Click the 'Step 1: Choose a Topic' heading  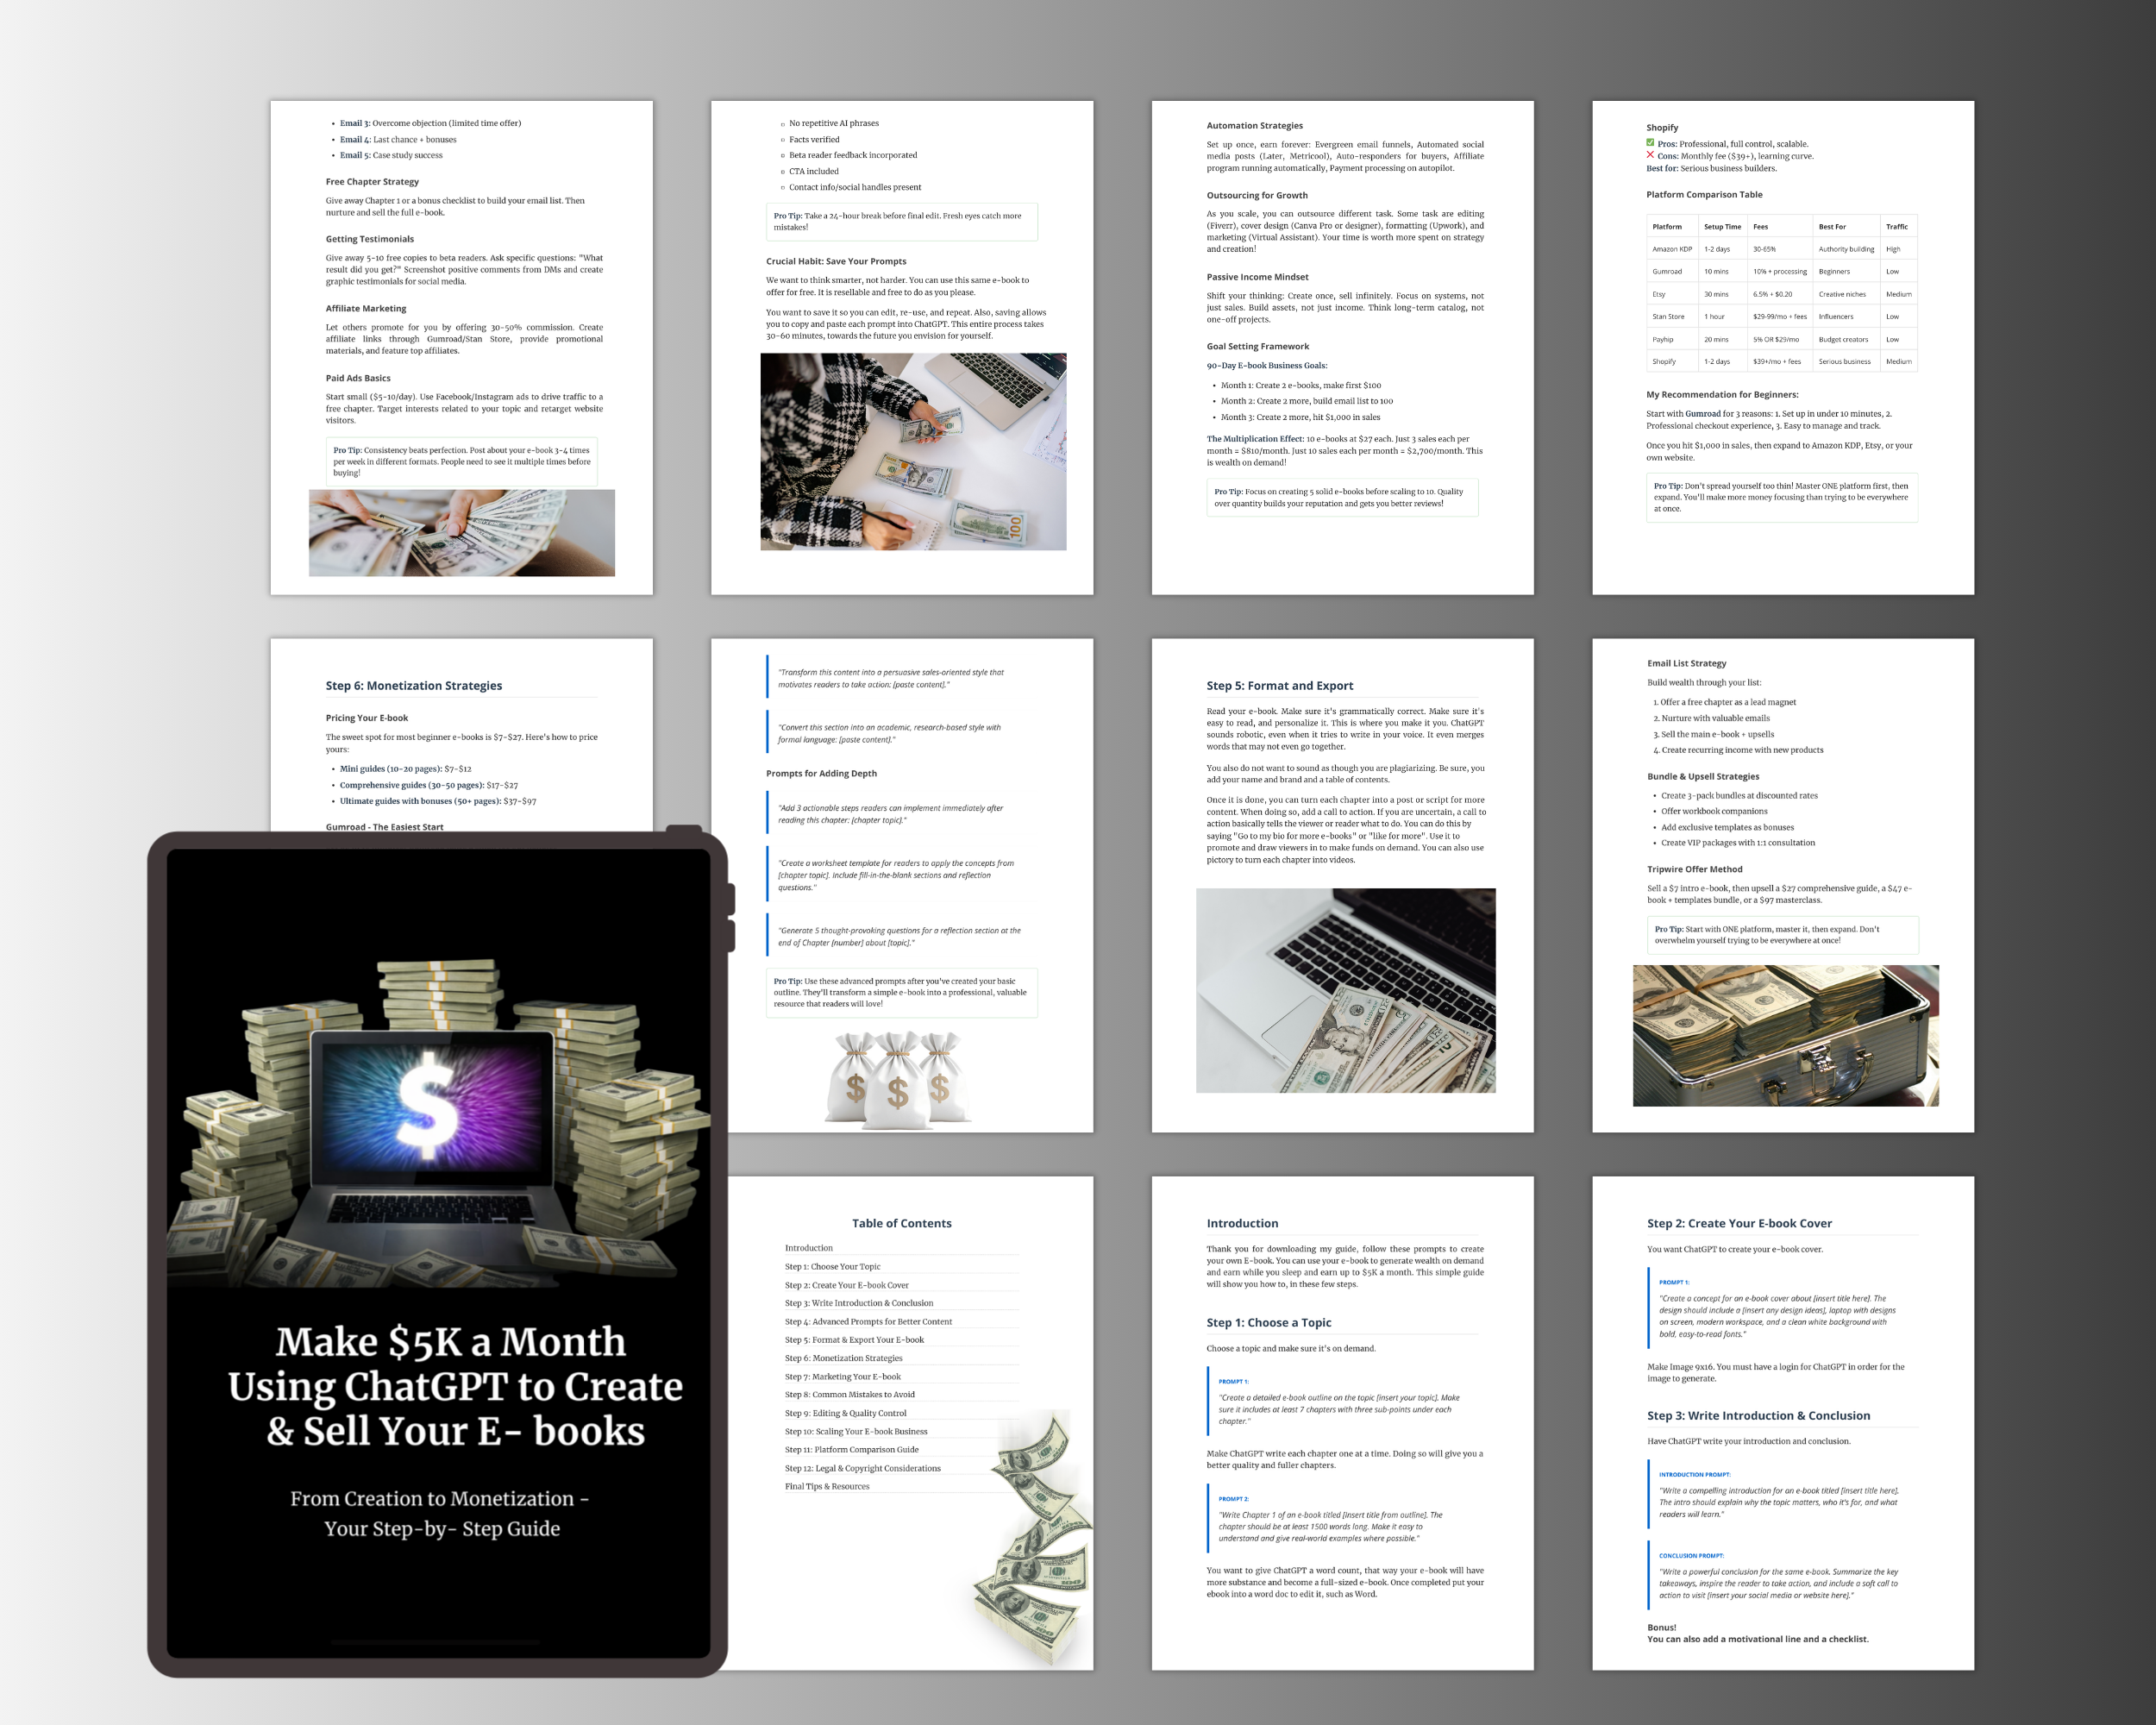click(1269, 1322)
